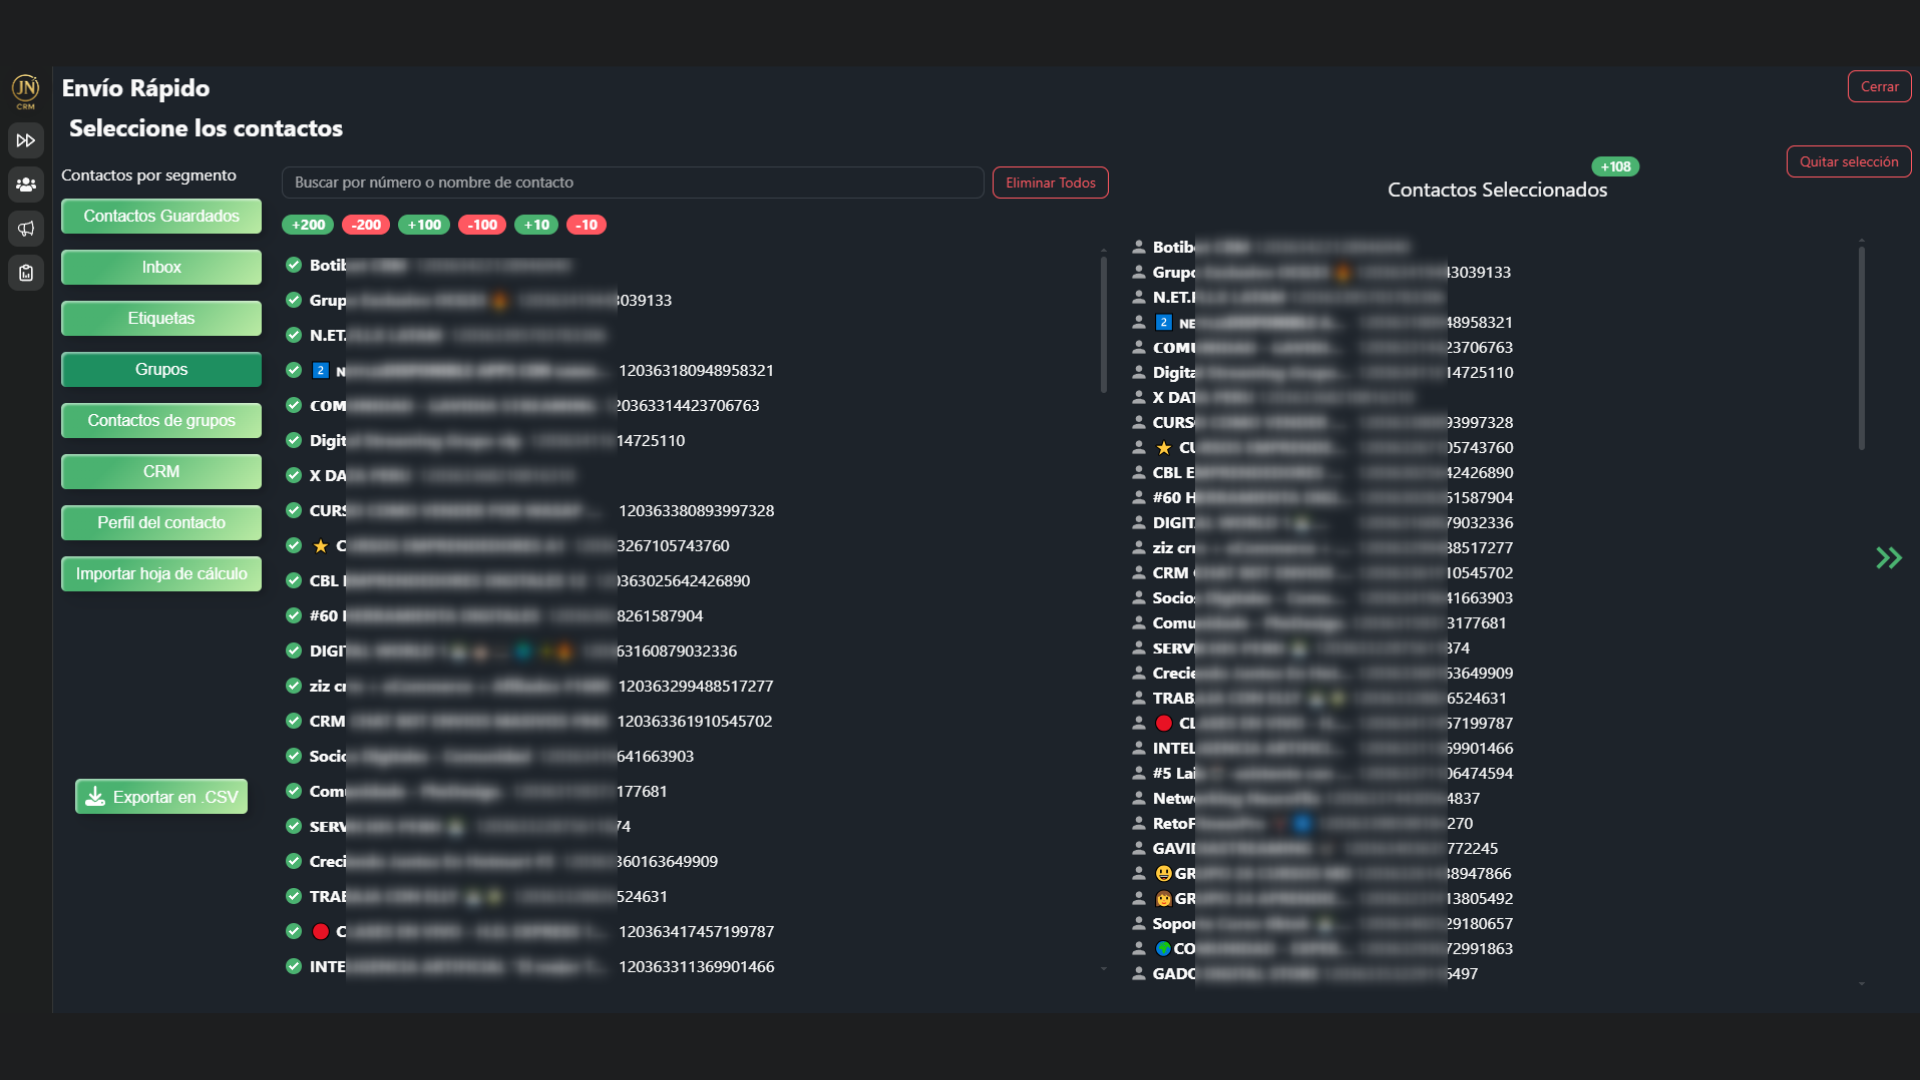Open the fast-forward quick send sidebar icon
Viewport: 1920px width, 1080px height.
[x=26, y=141]
